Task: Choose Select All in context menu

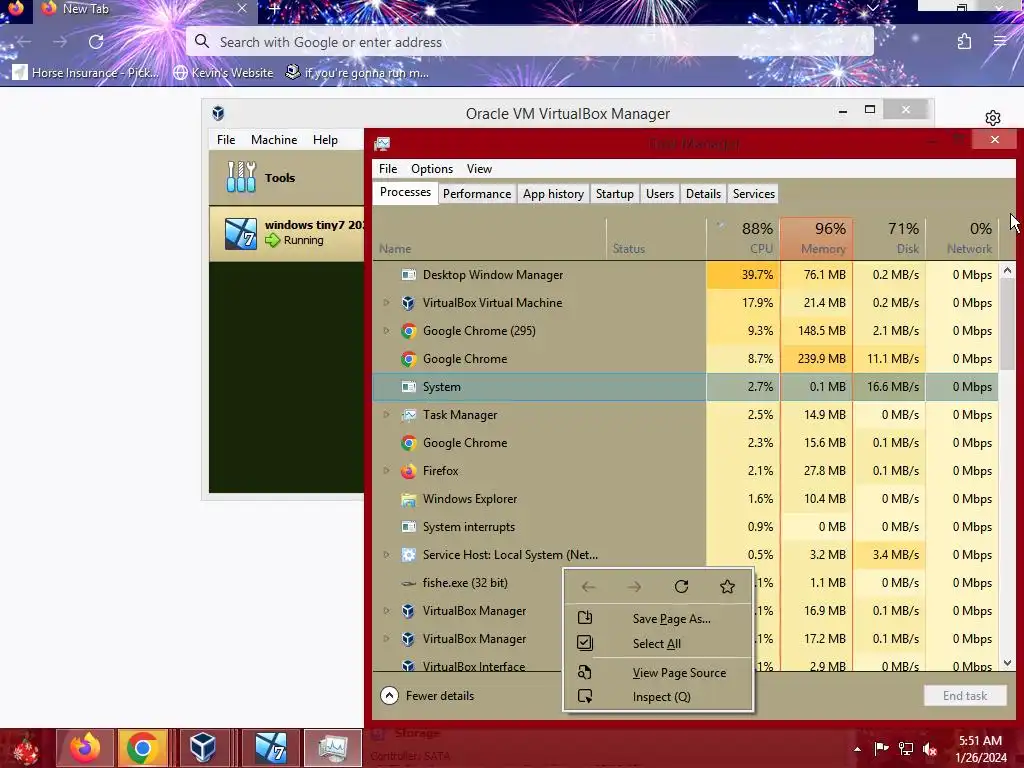Action: [x=658, y=643]
